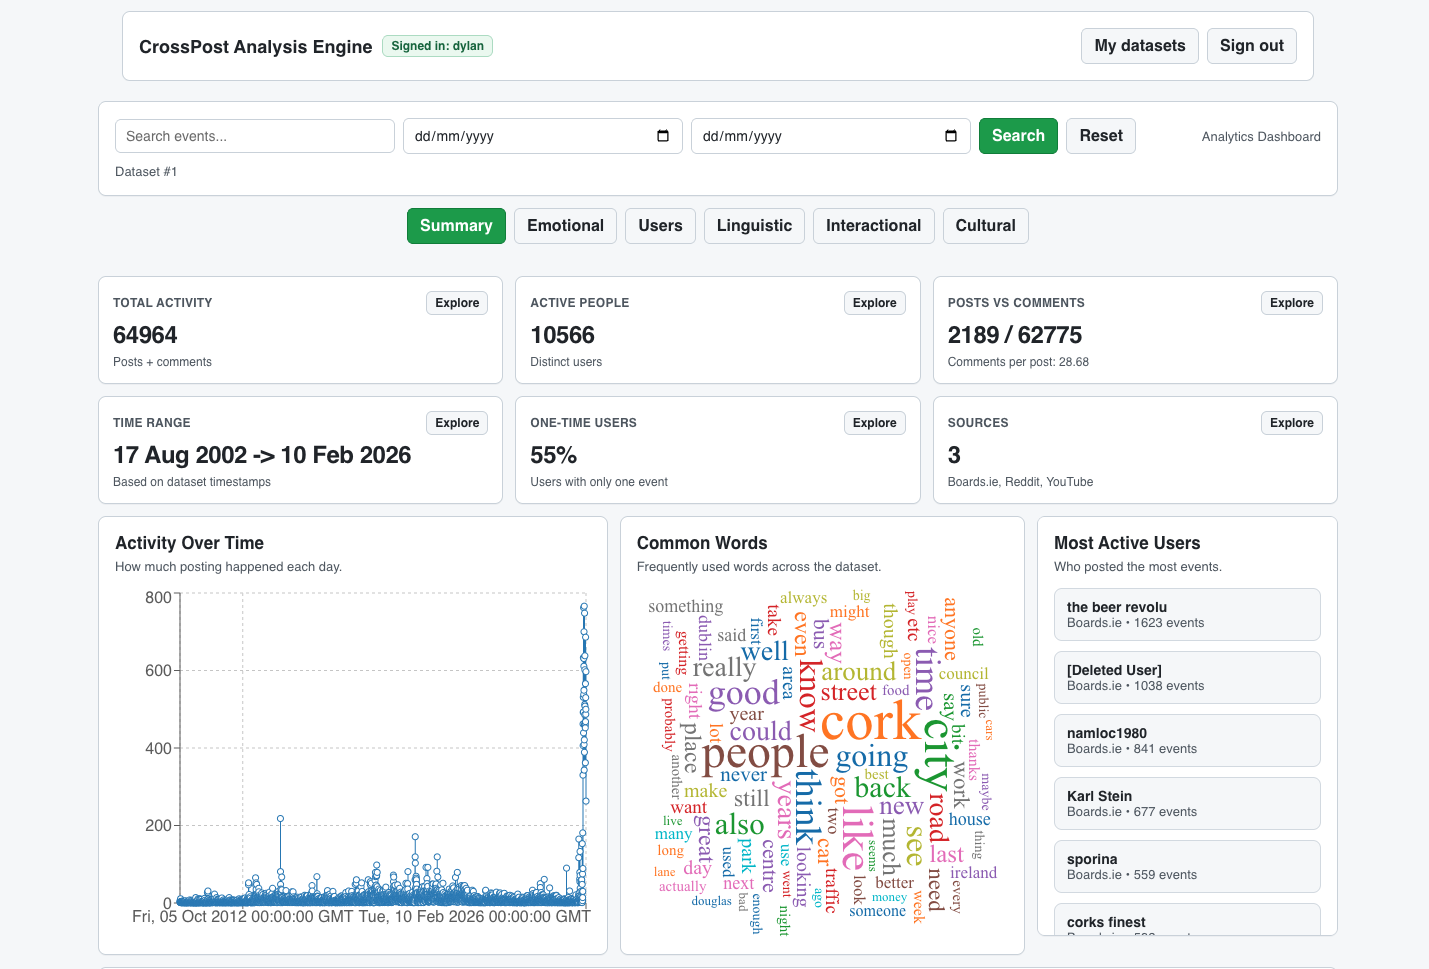Open My datasets page

pyautogui.click(x=1139, y=46)
